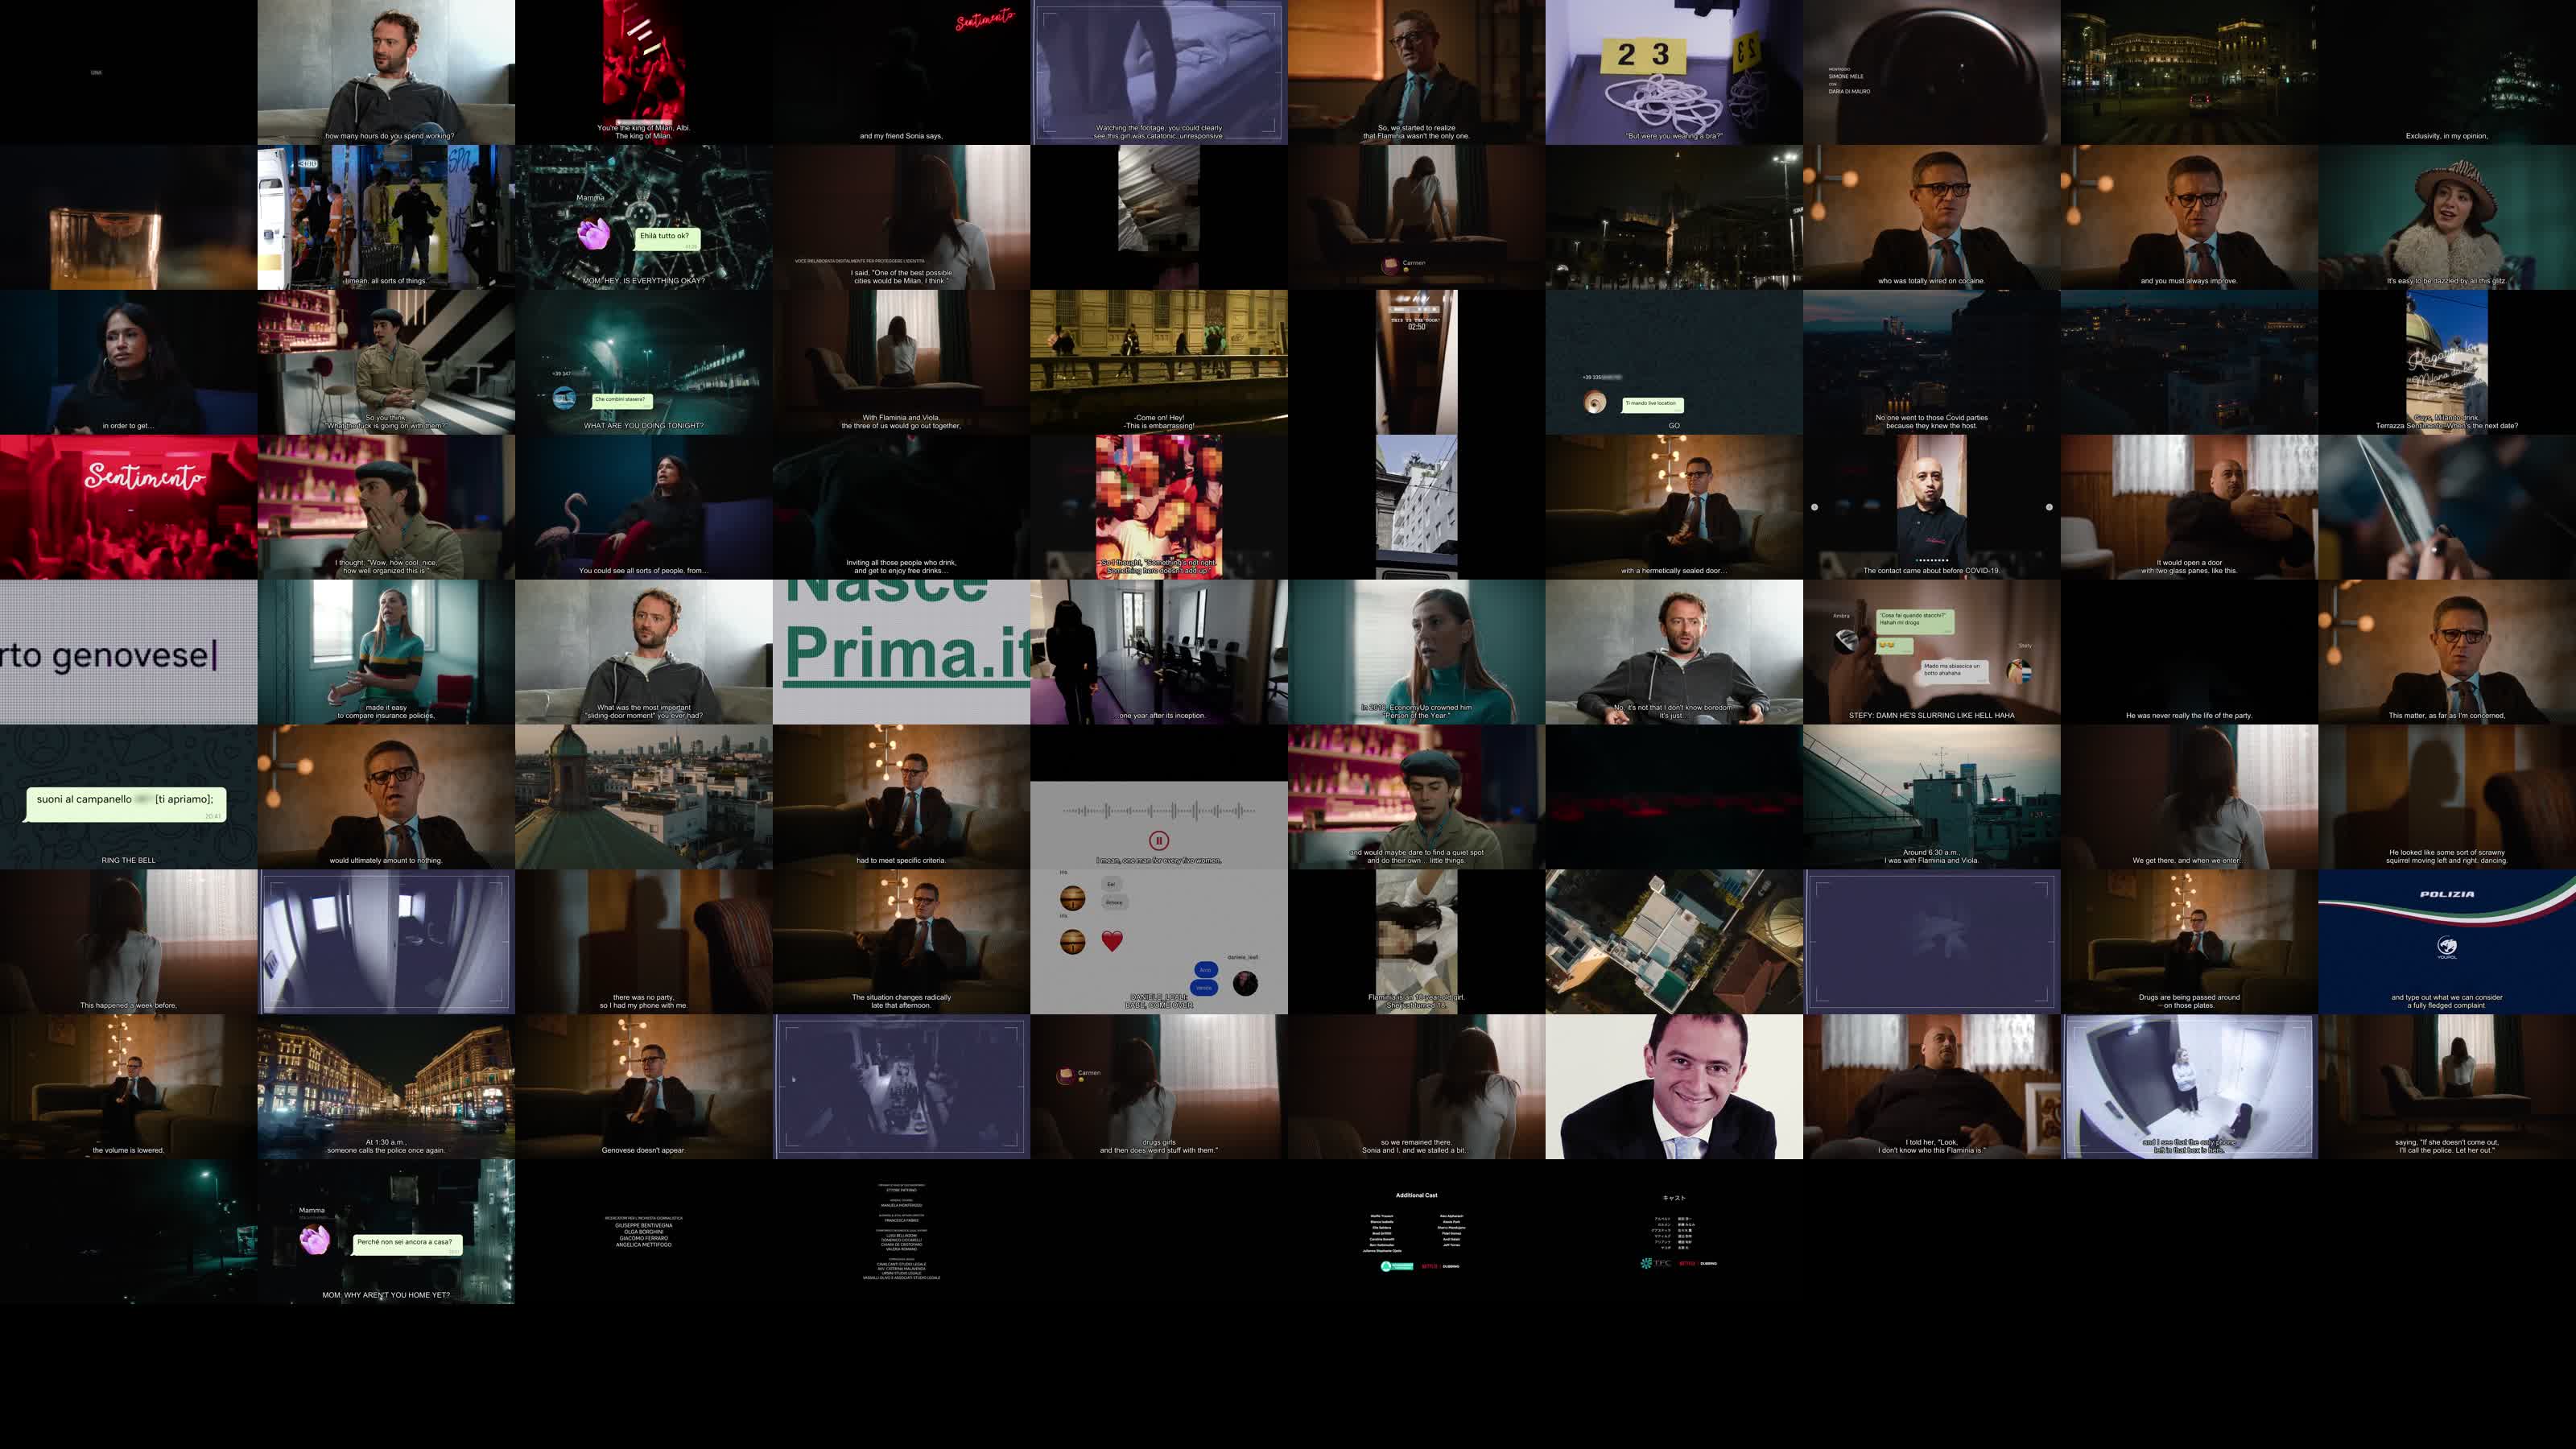This screenshot has width=2576, height=1449.
Task: Select the pixelated red photo thumbnail
Action: coord(1158,507)
